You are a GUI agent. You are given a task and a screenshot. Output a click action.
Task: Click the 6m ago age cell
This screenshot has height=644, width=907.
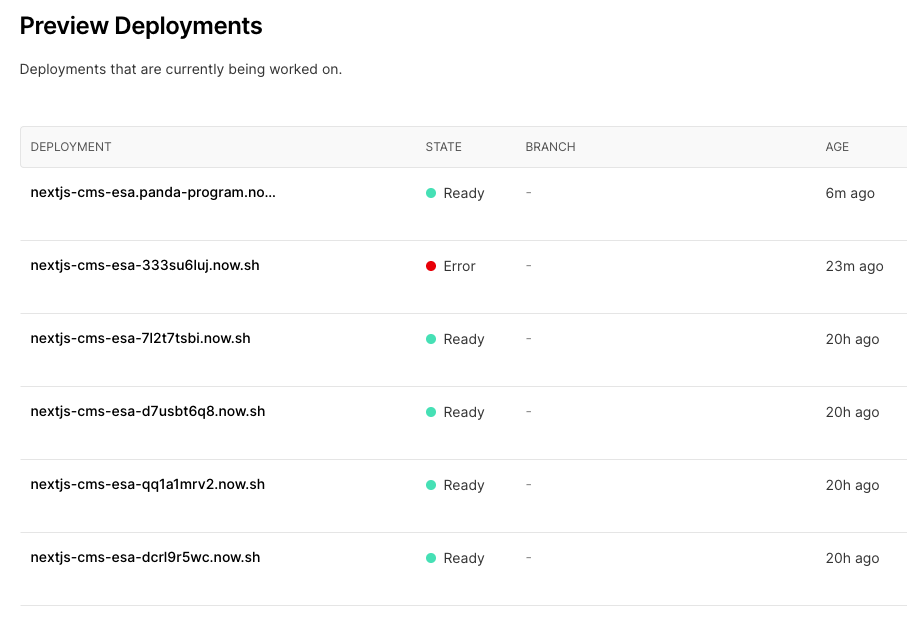coord(850,193)
